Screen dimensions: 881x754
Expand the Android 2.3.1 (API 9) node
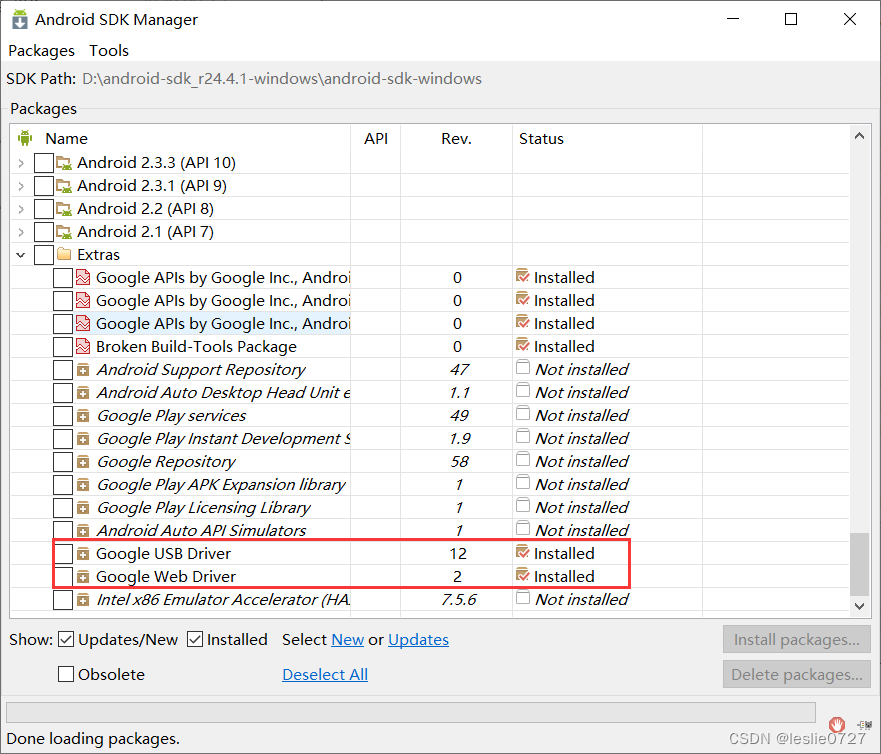[x=21, y=187]
